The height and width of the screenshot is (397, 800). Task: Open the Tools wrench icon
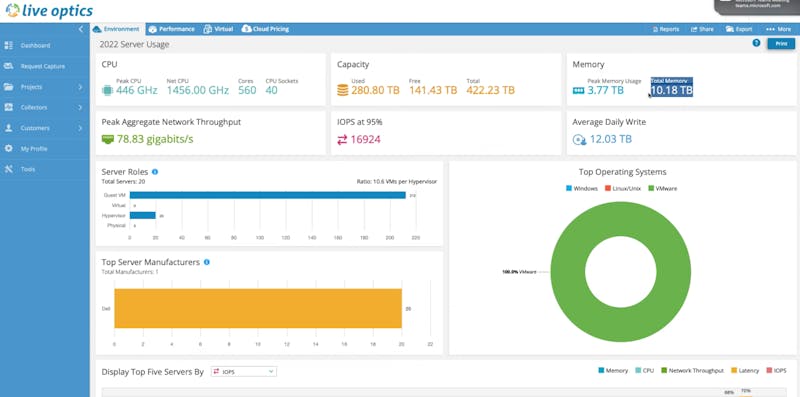click(x=8, y=169)
